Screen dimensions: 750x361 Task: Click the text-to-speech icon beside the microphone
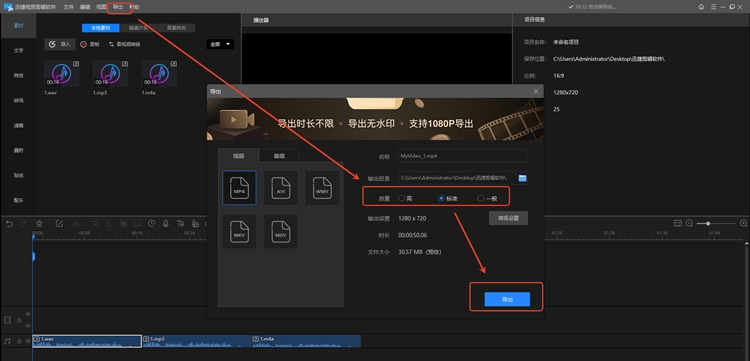(180, 223)
